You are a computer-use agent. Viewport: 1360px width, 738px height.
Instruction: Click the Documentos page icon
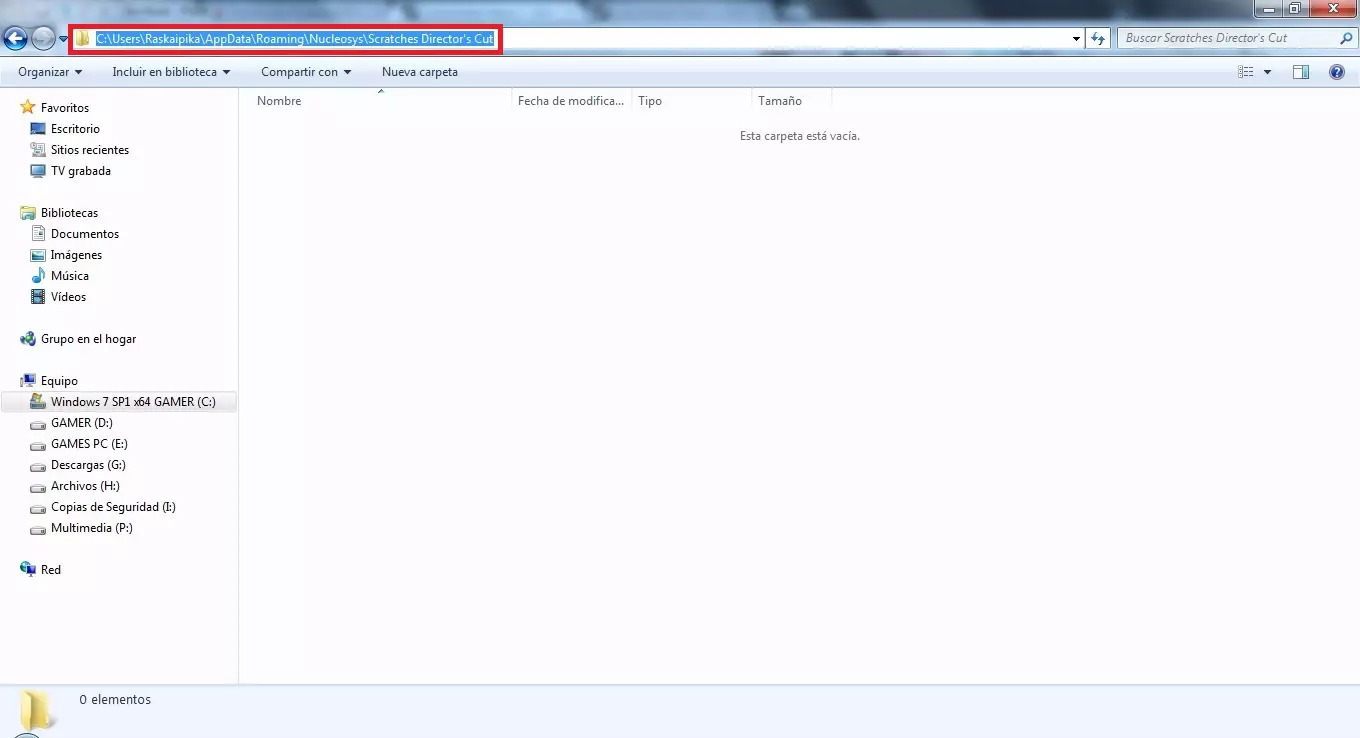(x=38, y=234)
